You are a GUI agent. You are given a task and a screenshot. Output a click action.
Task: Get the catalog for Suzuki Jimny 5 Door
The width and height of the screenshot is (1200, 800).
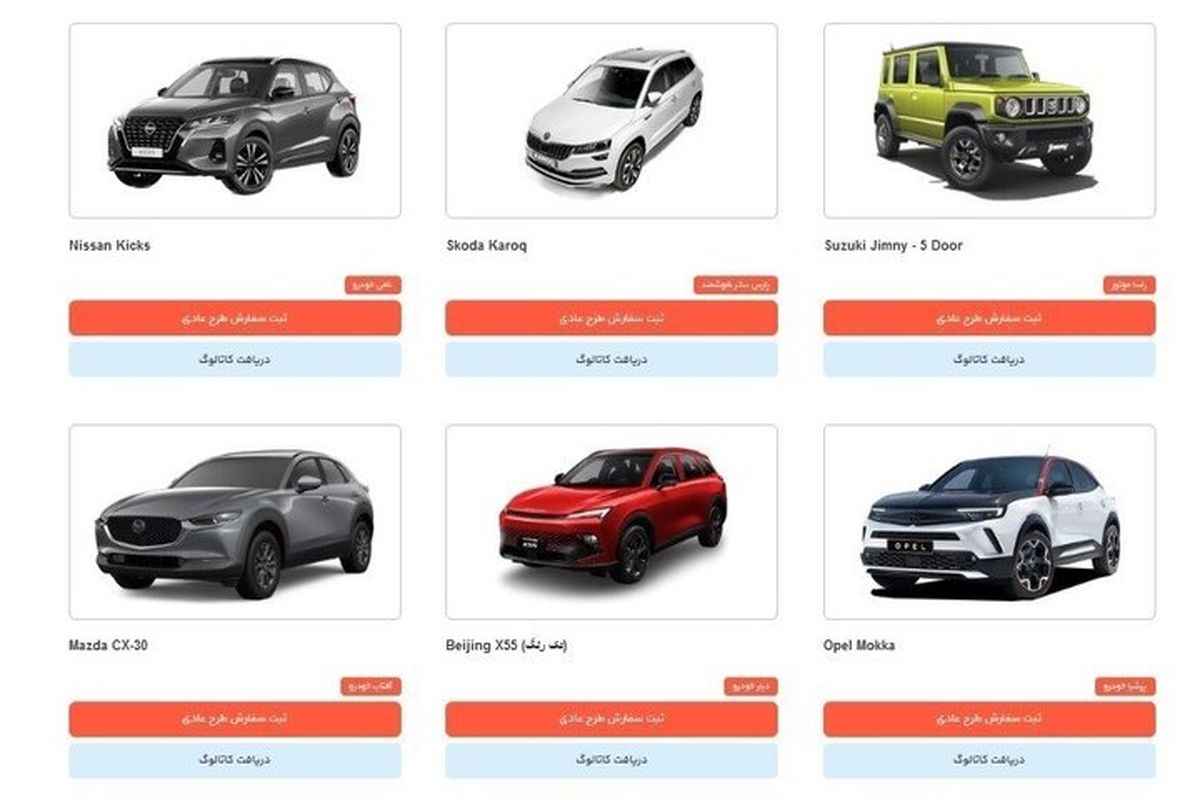tap(989, 359)
